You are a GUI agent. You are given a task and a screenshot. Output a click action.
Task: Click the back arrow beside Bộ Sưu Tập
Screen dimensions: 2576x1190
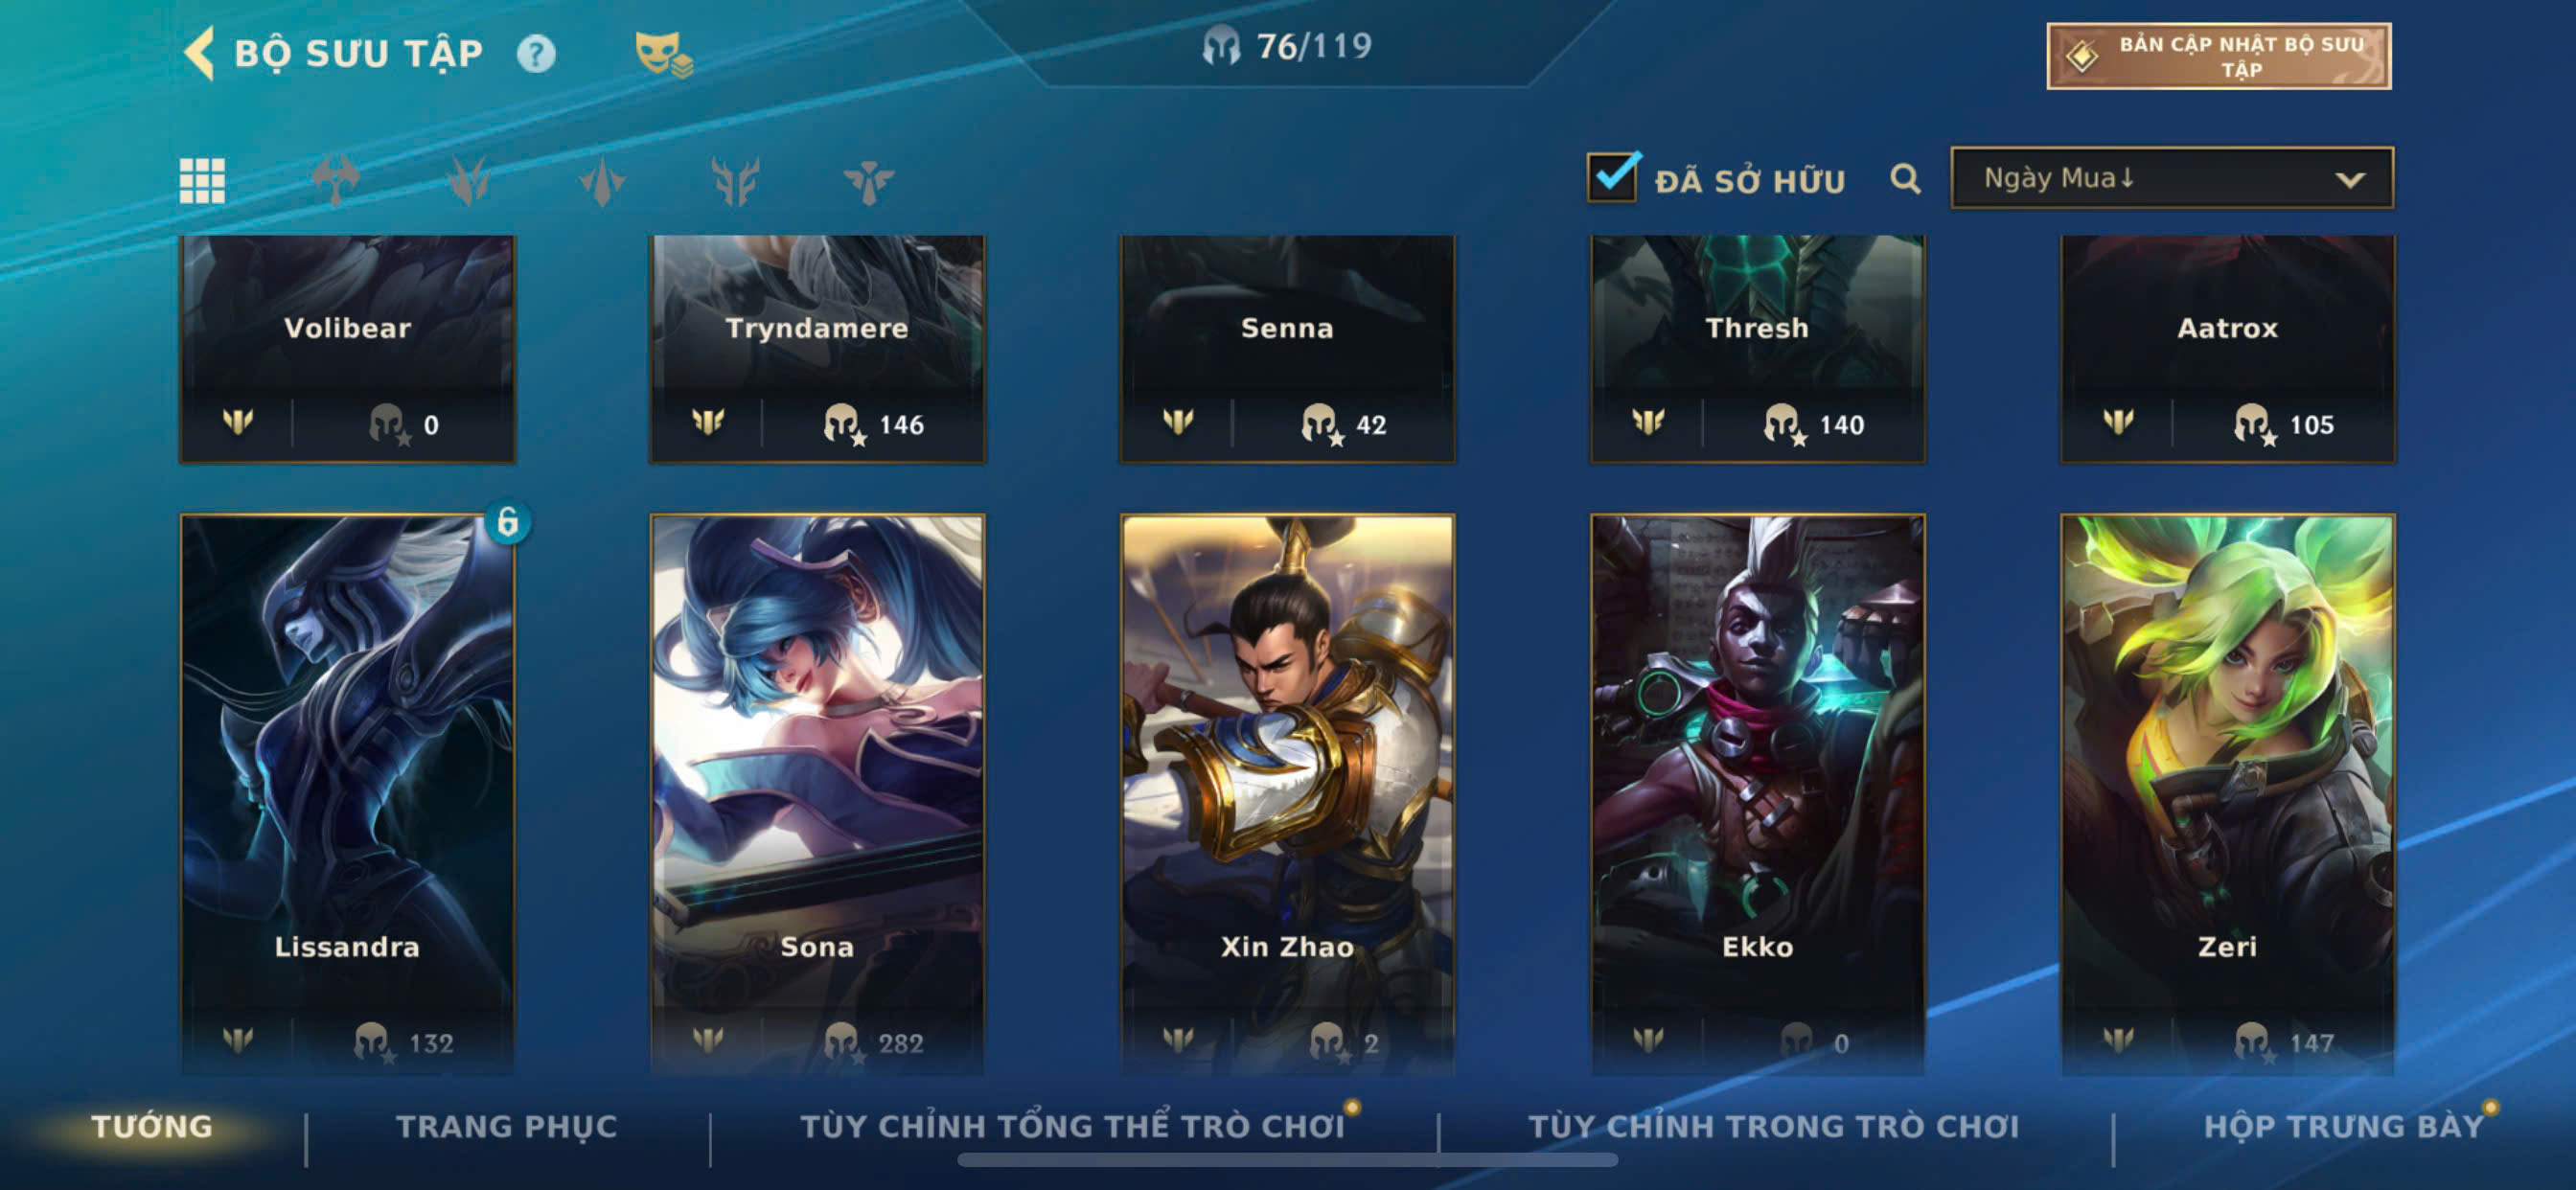200,53
